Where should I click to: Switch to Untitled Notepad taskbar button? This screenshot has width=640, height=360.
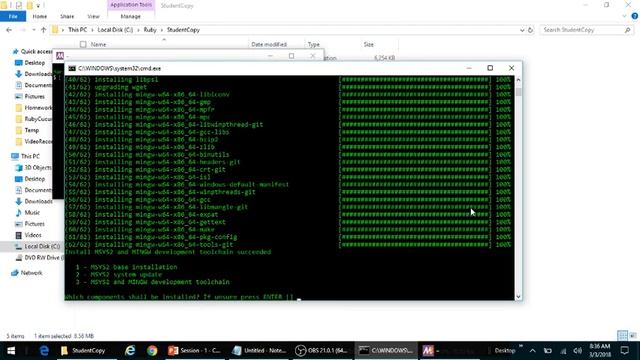[x=259, y=351]
